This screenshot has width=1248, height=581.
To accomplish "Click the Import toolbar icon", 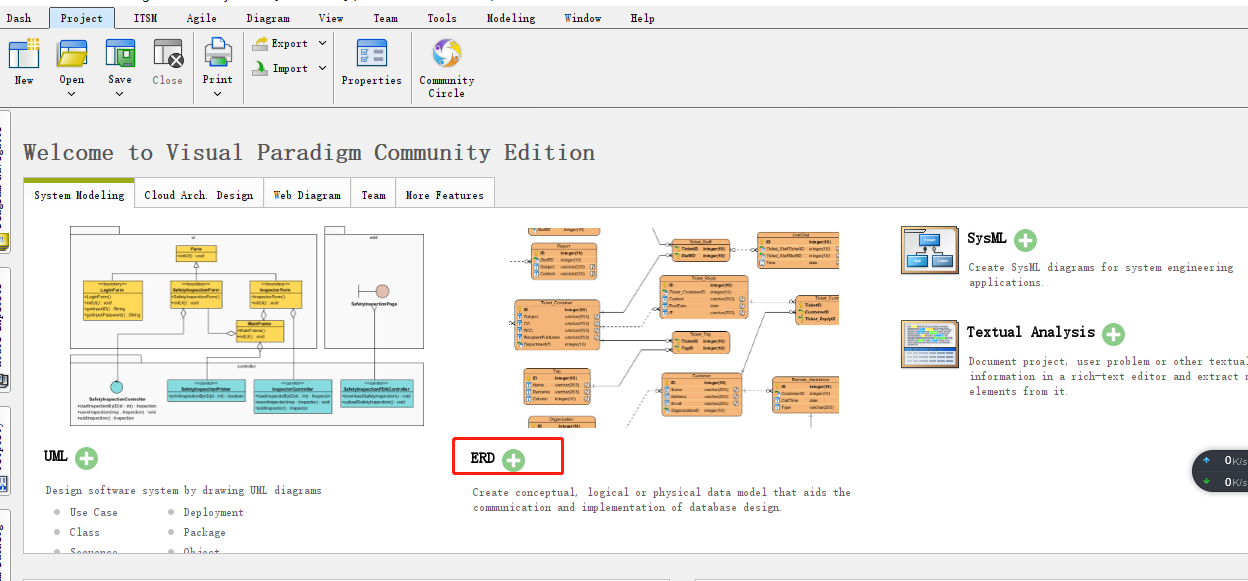I will coord(262,68).
